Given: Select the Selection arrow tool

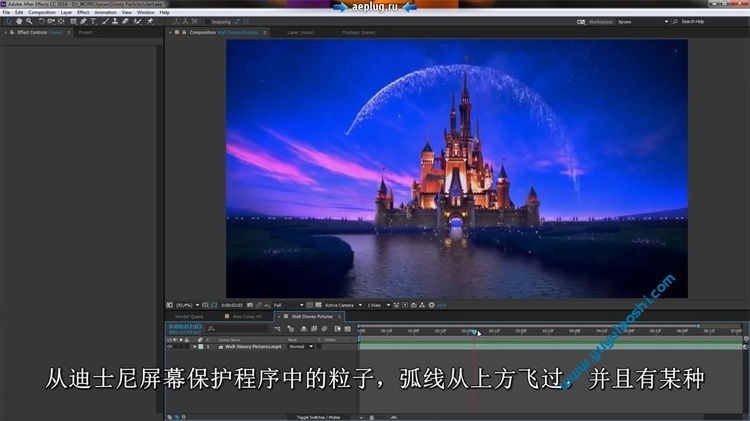Looking at the screenshot, I should point(9,22).
